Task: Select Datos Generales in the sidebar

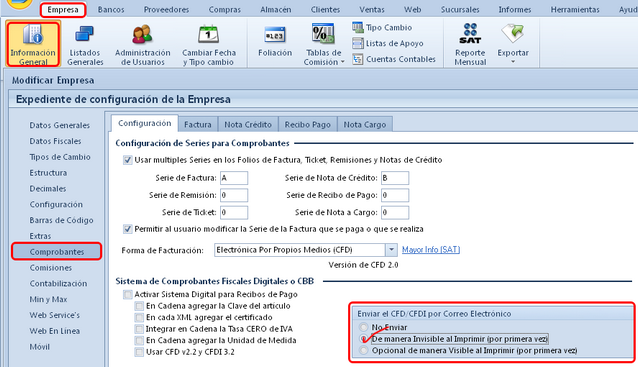Action: point(59,125)
